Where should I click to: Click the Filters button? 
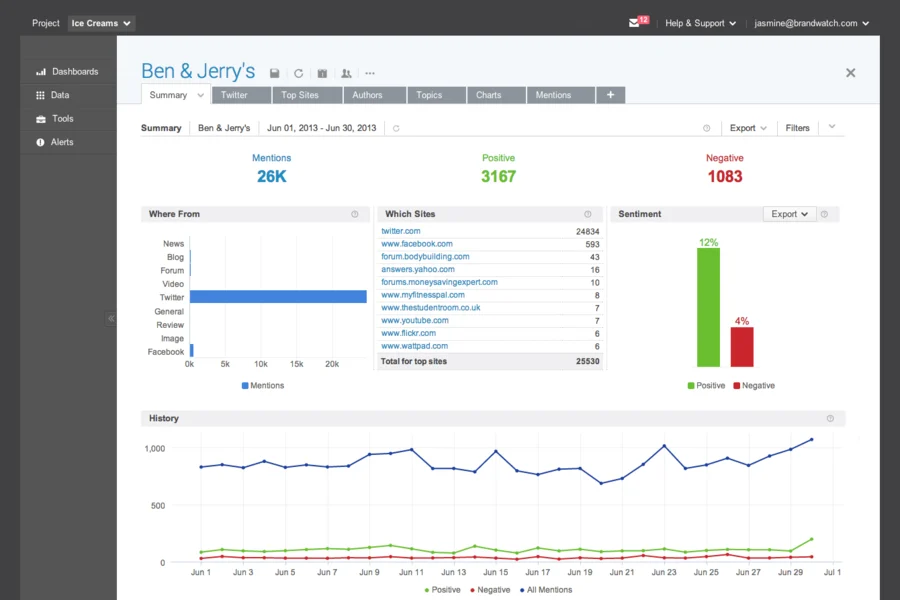[x=797, y=128]
